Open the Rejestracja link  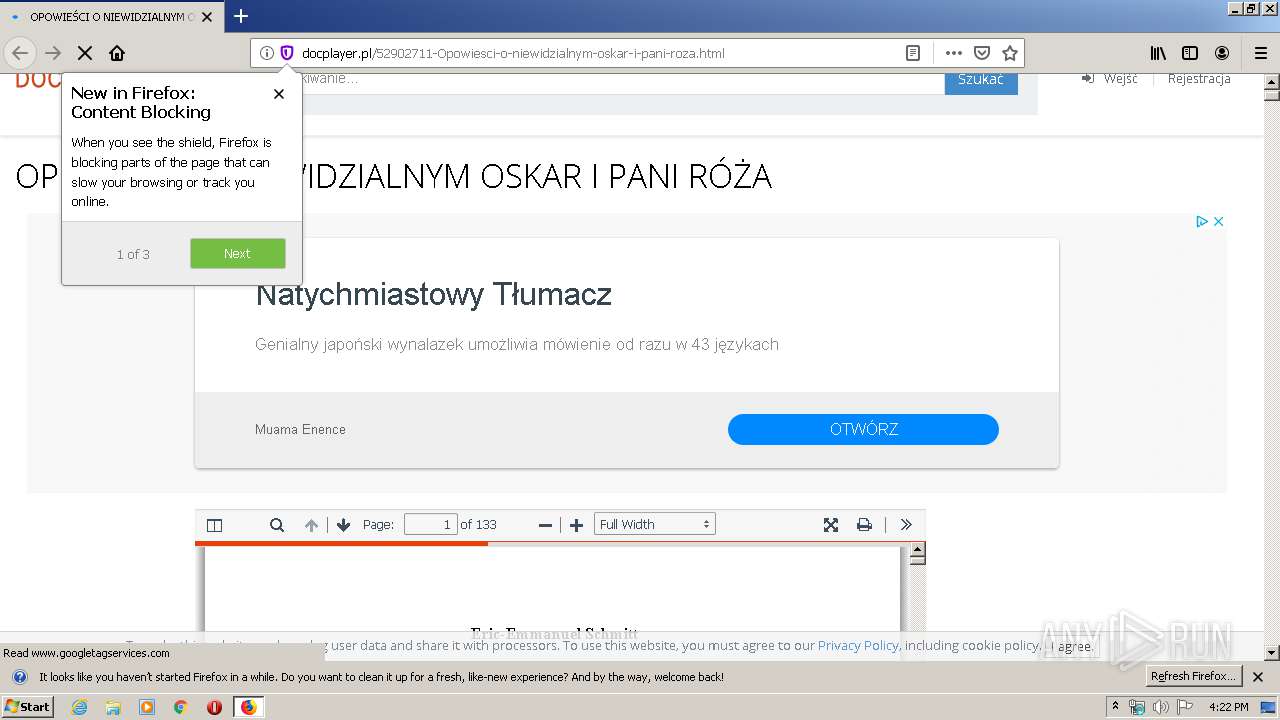coord(1199,79)
